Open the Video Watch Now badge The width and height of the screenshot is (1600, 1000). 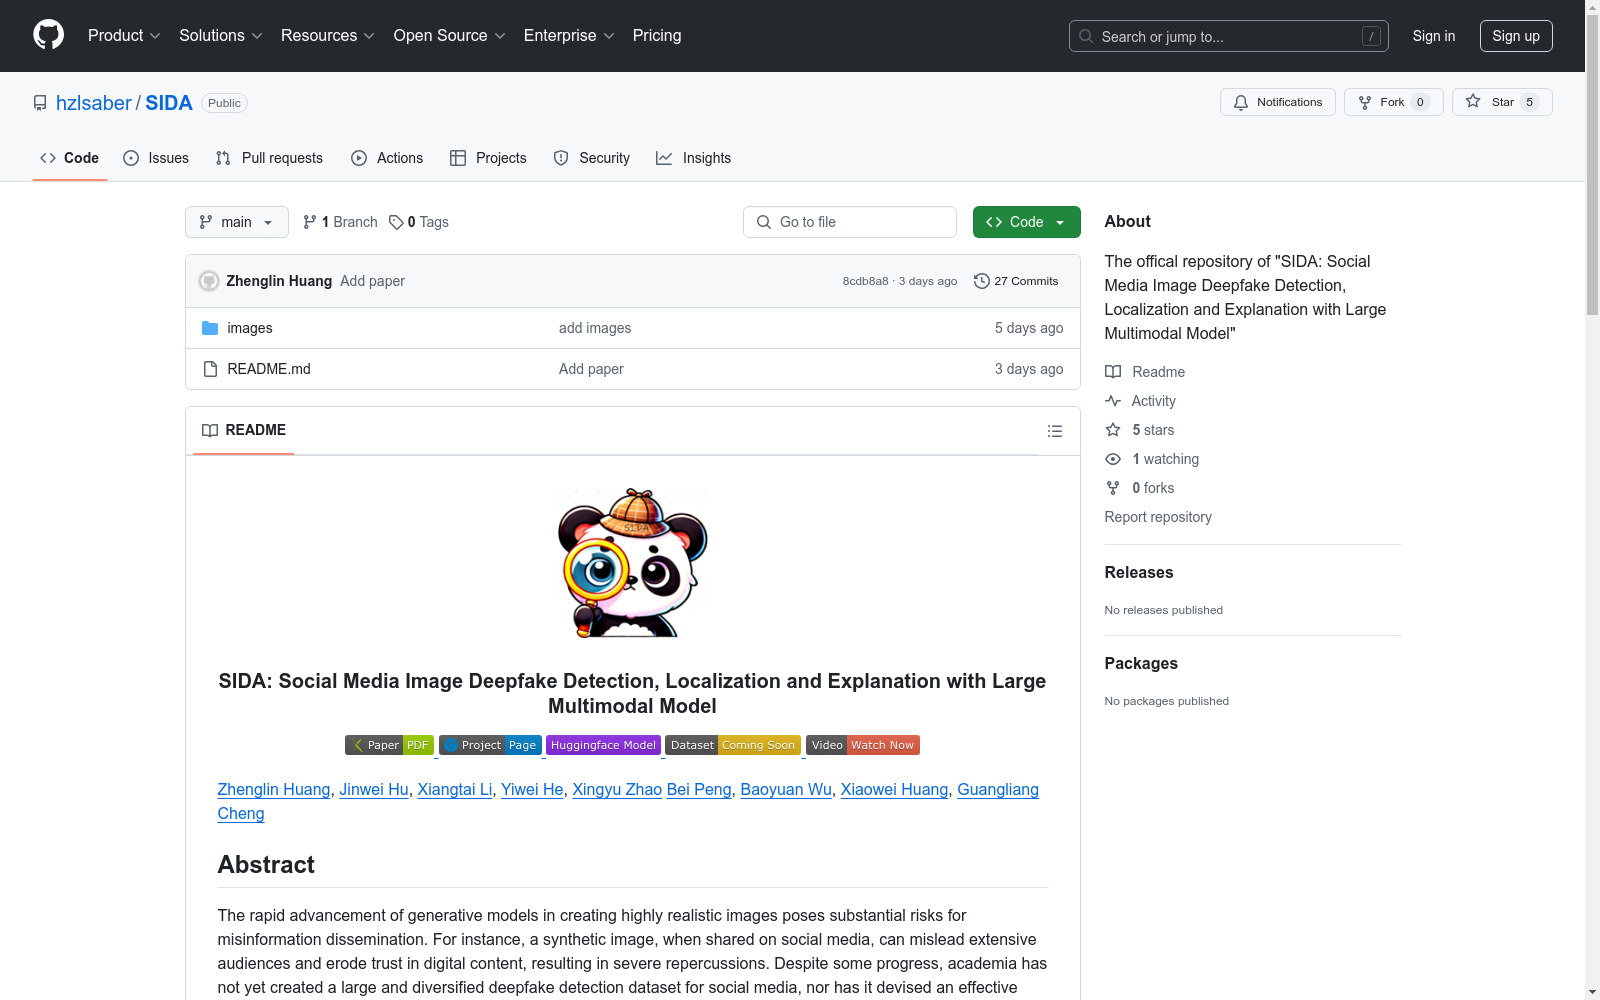click(x=863, y=745)
